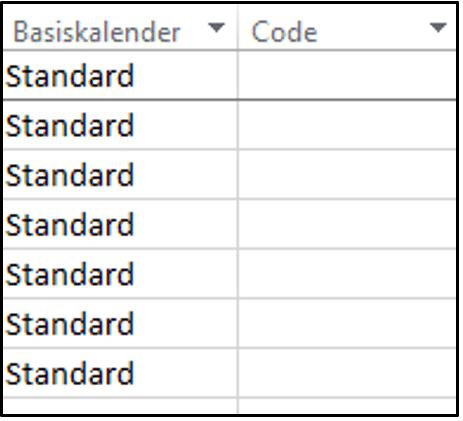Viewport: 463px width, 421px height.
Task: Select the seventh row's Standard calendar cell
Action: pyautogui.click(x=120, y=373)
